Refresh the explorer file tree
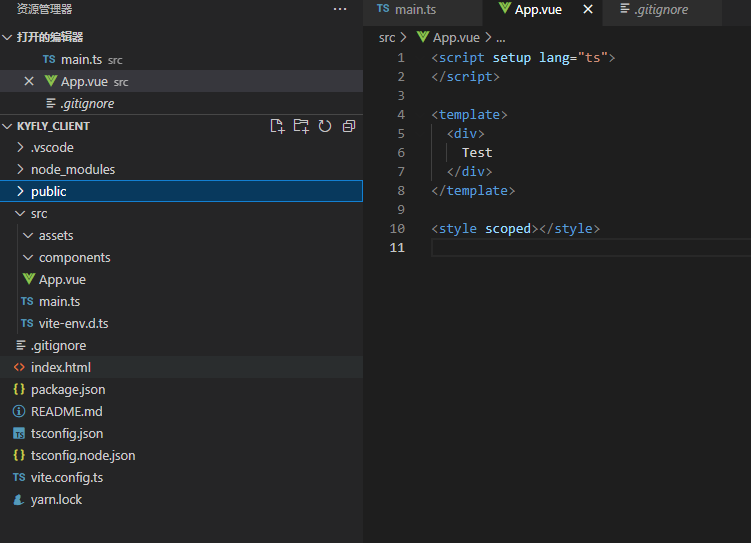 coord(325,126)
